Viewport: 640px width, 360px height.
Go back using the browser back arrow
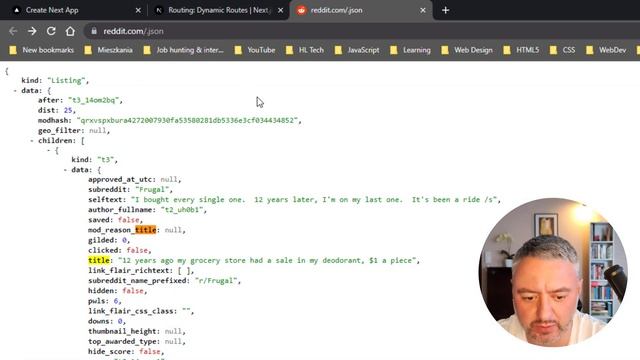pyautogui.click(x=13, y=31)
